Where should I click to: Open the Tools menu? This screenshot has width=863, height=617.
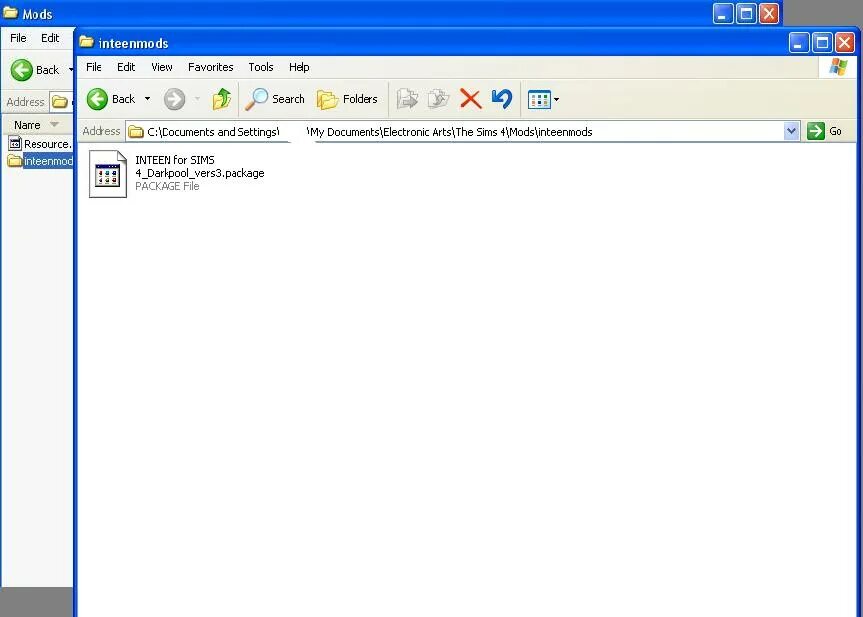tap(261, 67)
